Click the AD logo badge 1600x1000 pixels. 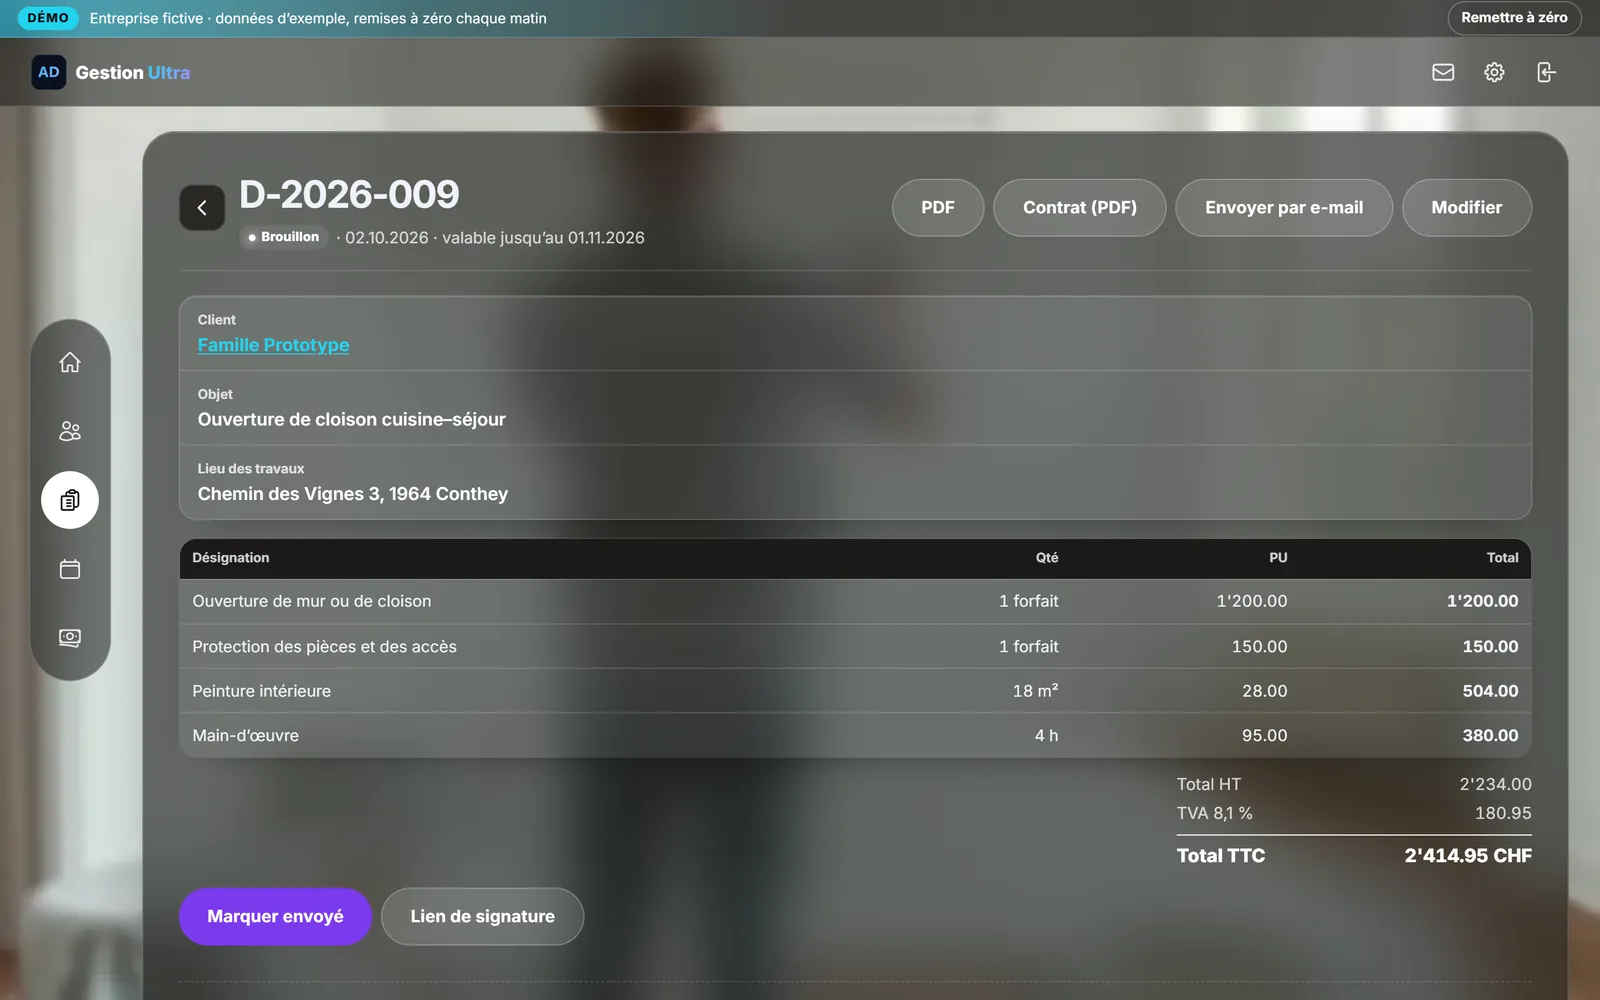coord(49,72)
